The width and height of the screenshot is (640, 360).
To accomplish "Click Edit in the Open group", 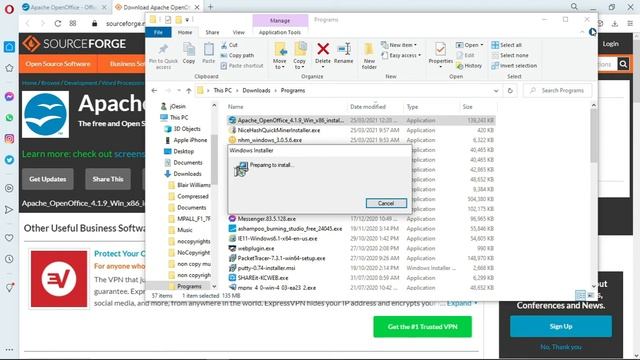I will (x=465, y=55).
